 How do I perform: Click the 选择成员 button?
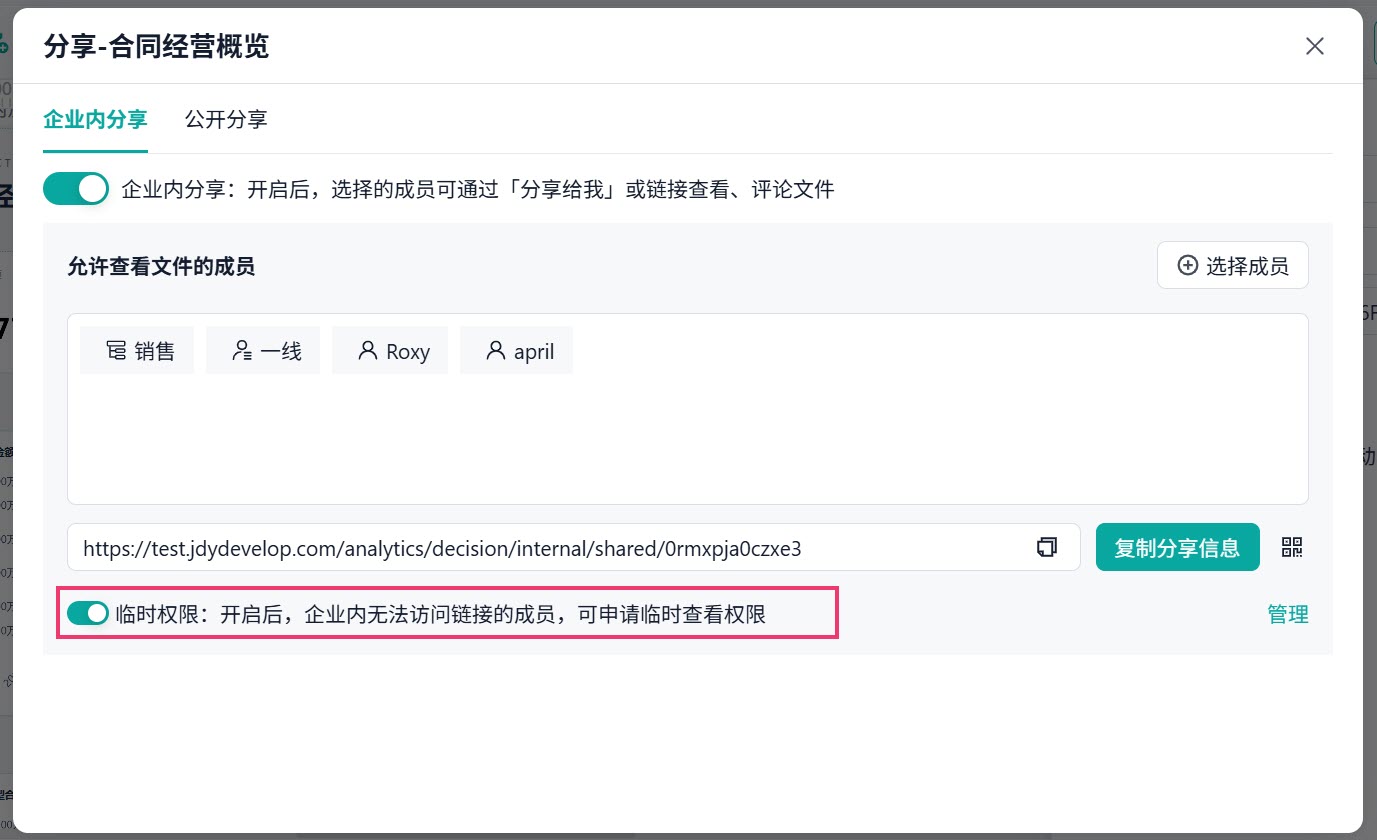(1233, 265)
